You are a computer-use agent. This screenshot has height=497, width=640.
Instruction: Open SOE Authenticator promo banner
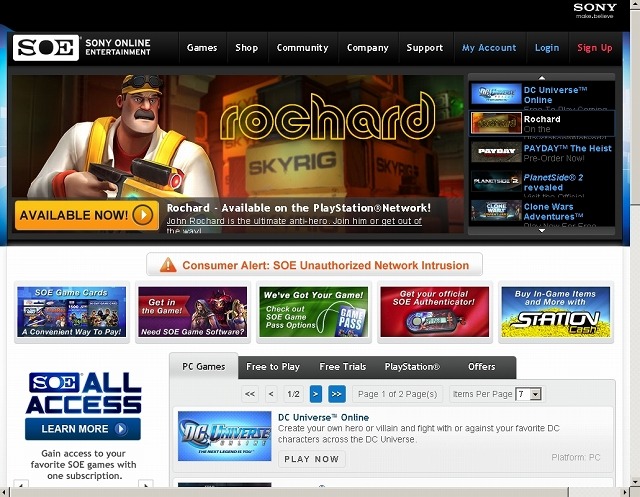click(435, 312)
